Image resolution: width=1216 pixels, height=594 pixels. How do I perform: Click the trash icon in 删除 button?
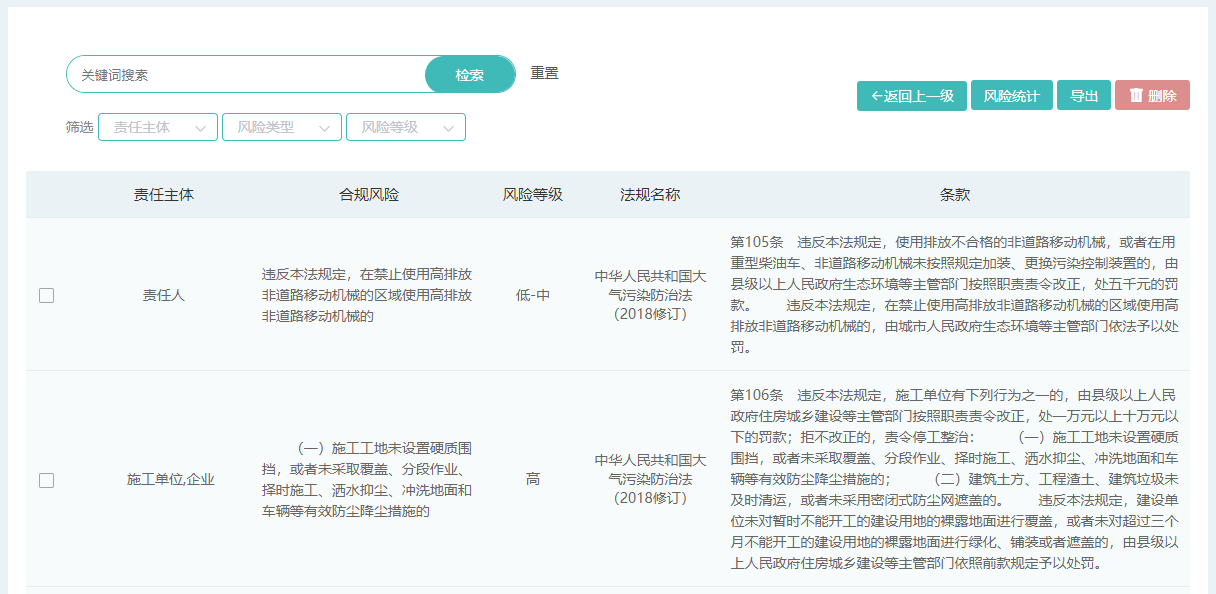pyautogui.click(x=1136, y=95)
